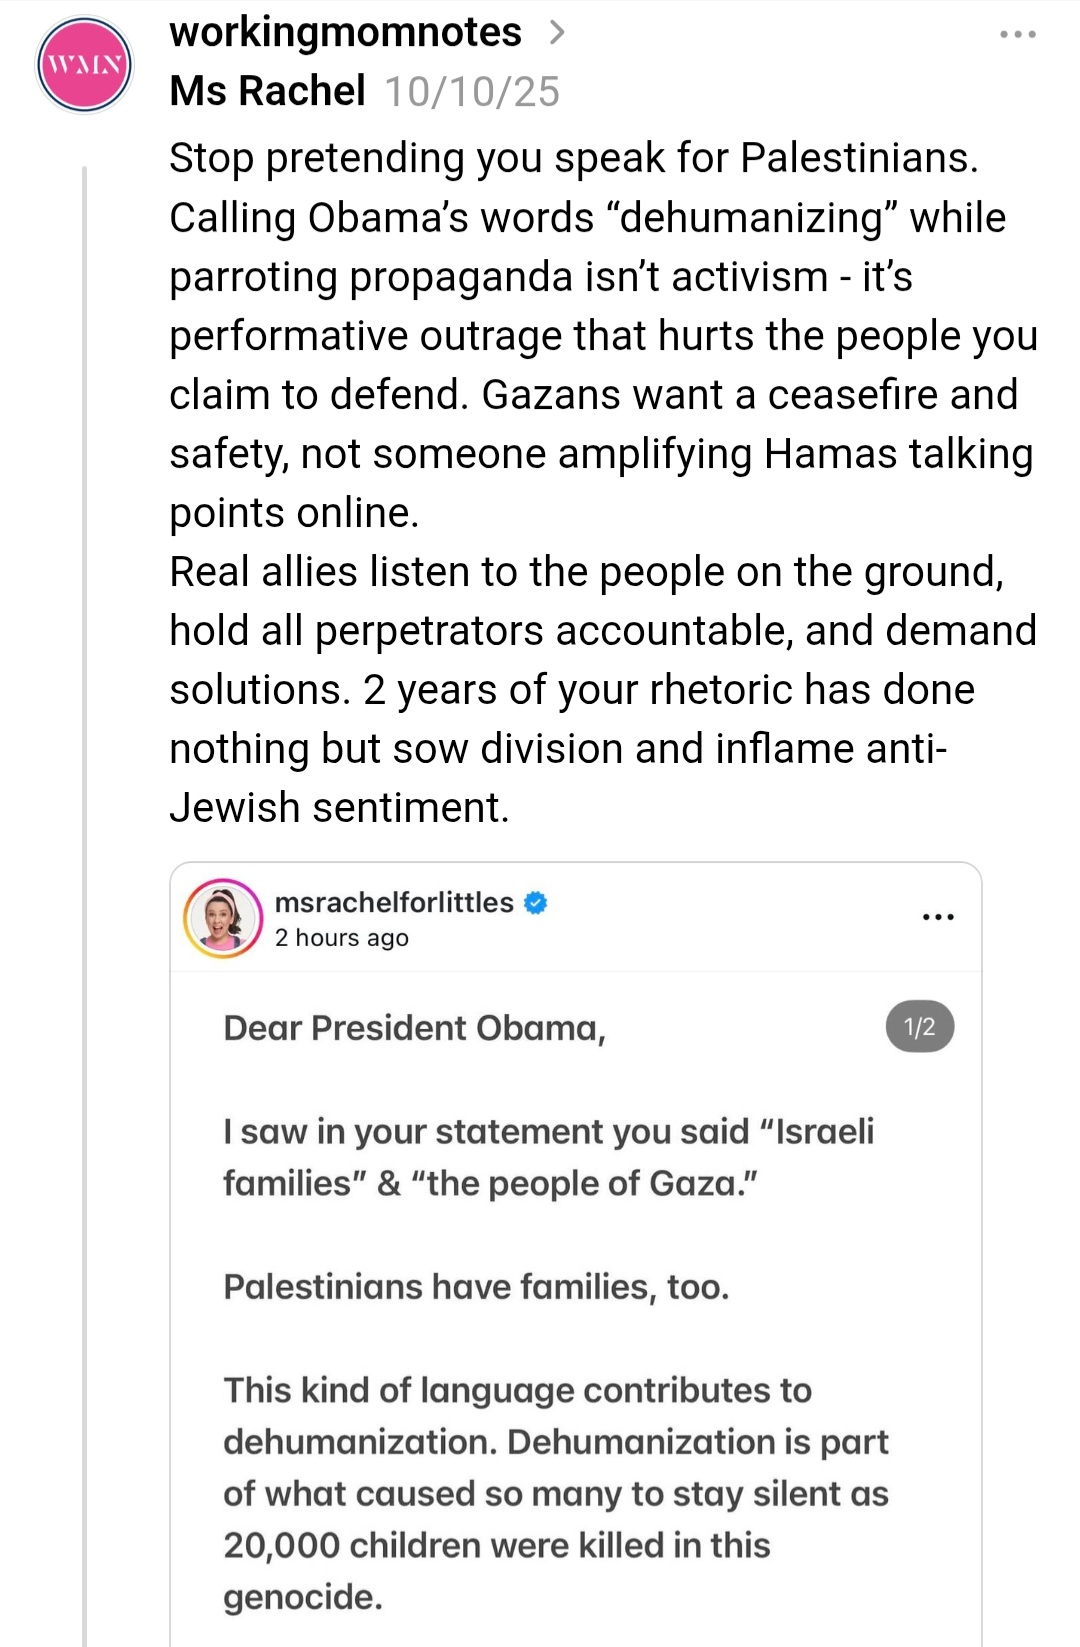The width and height of the screenshot is (1080, 1647).
Task: Open the embedded Instagram post image
Action: pos(576,1308)
